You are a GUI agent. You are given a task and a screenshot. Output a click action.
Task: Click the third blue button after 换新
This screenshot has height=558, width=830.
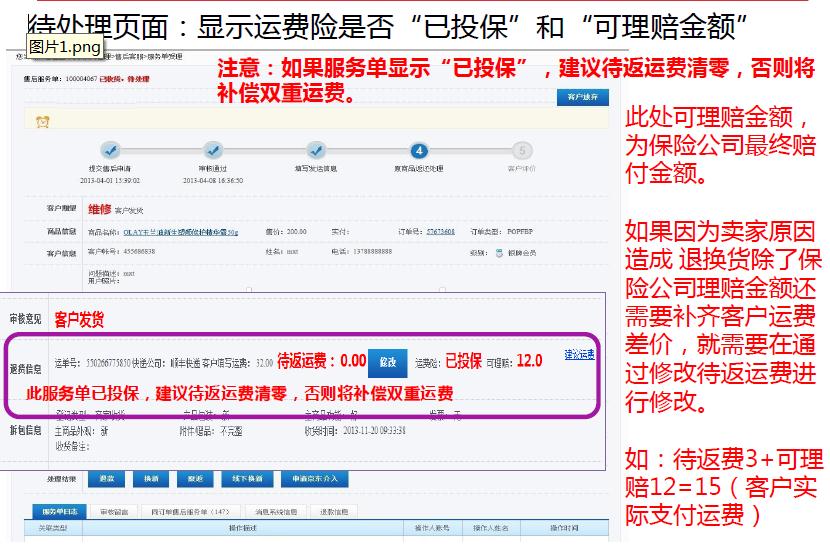(195, 479)
